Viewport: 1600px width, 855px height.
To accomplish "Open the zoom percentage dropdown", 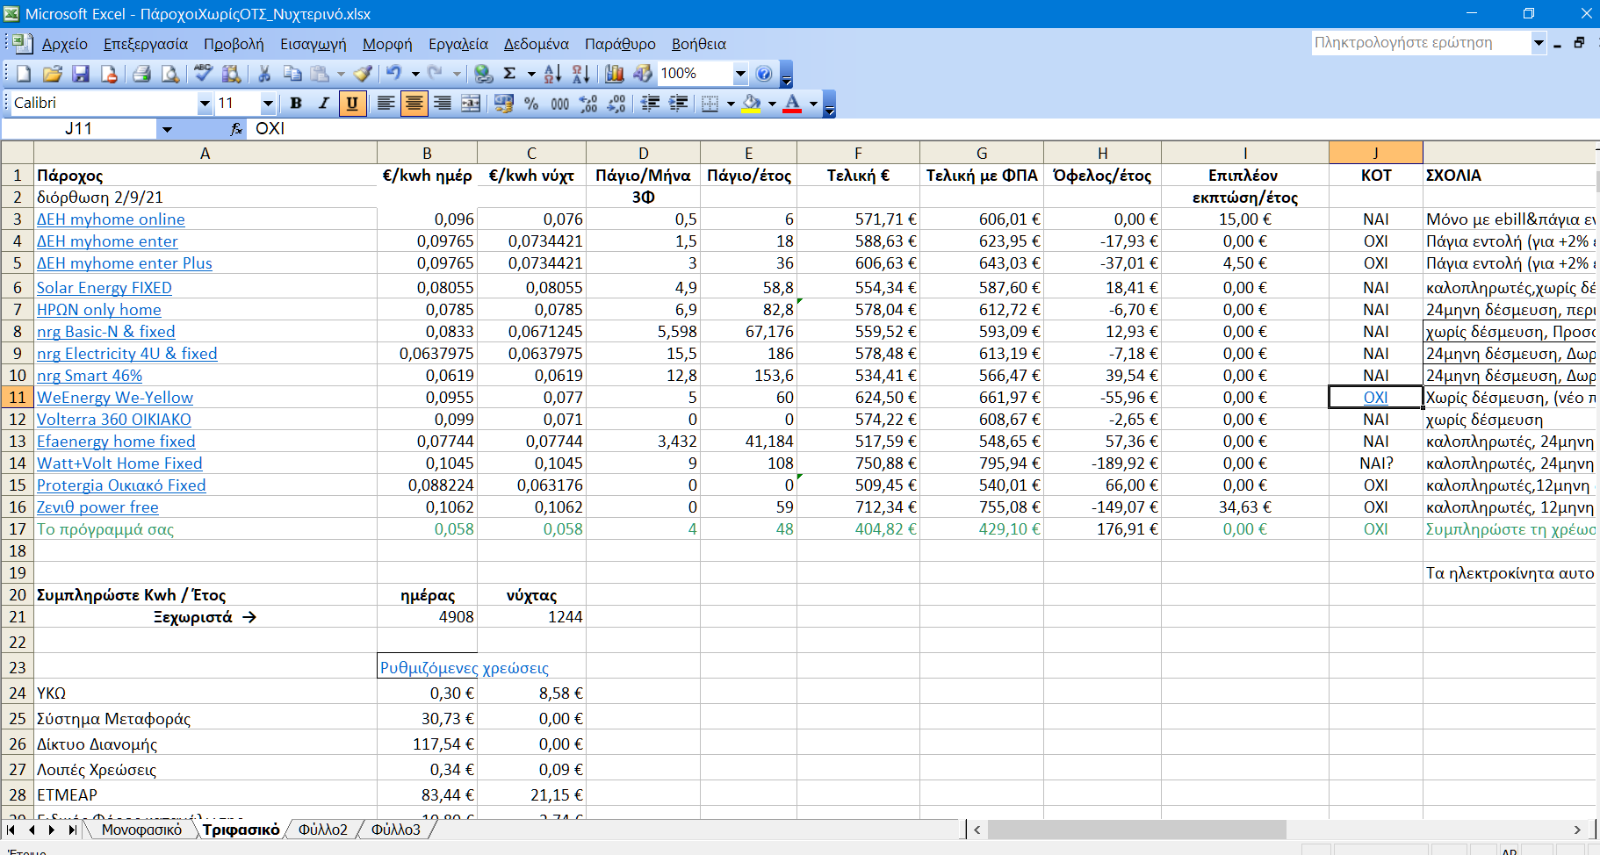I will pyautogui.click(x=740, y=74).
